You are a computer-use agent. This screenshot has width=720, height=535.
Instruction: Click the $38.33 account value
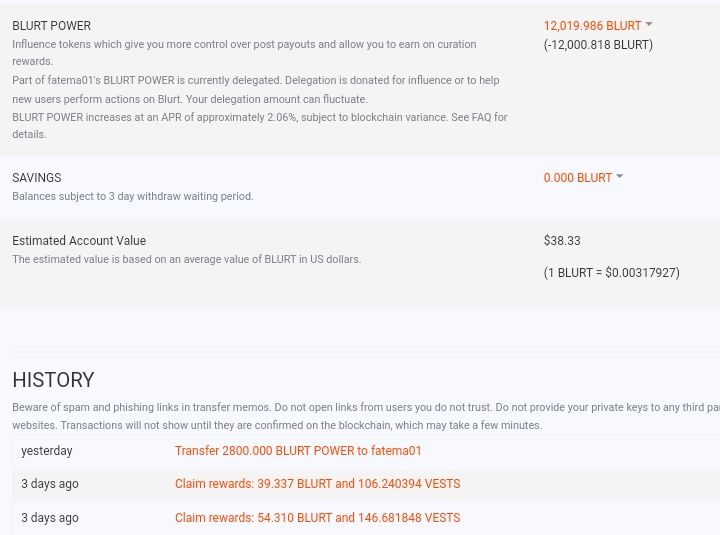pyautogui.click(x=562, y=241)
